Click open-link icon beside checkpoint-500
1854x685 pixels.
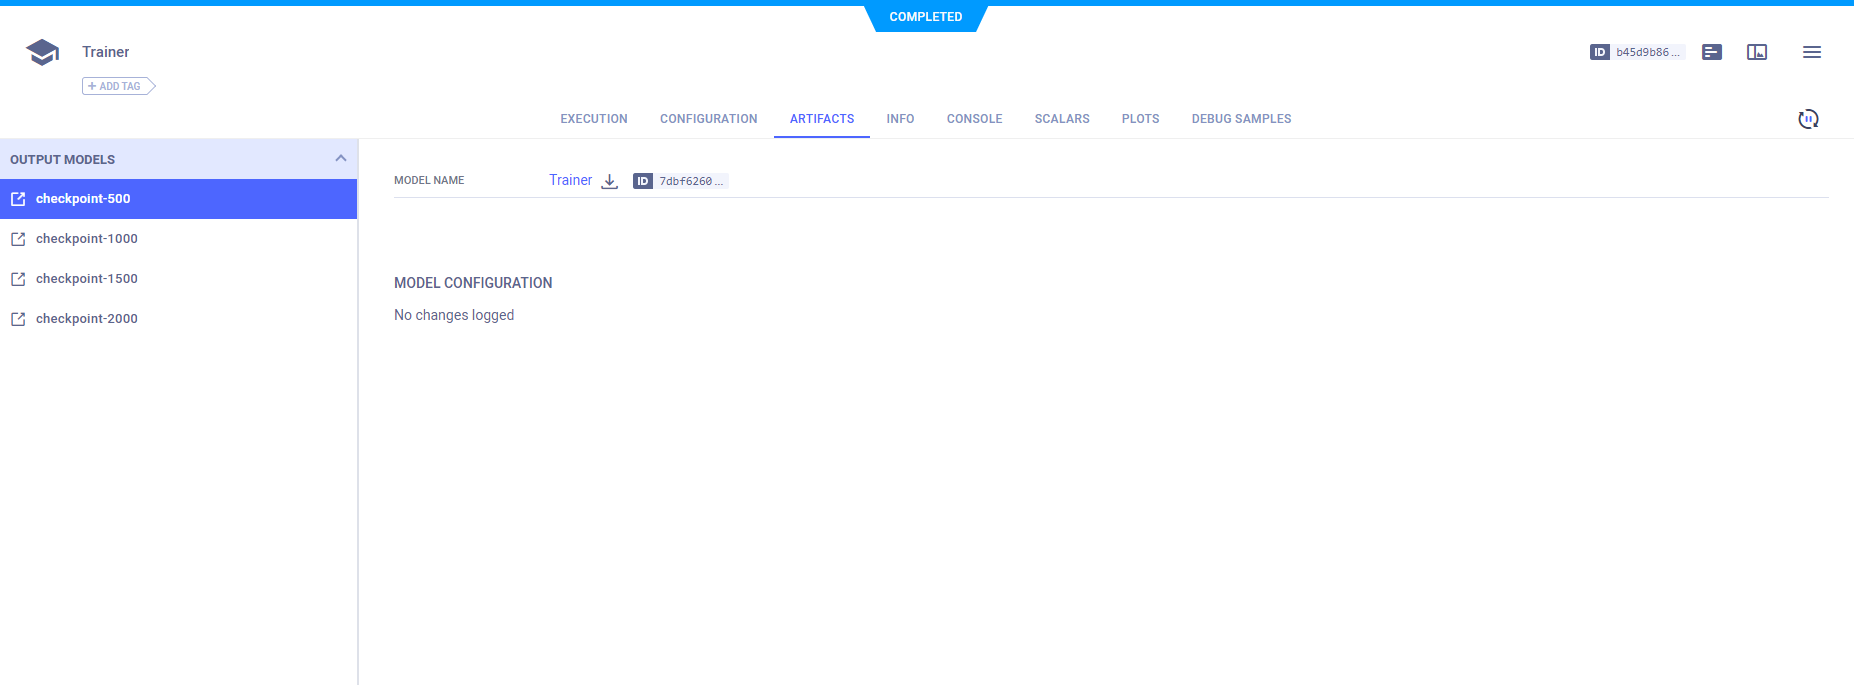[18, 199]
